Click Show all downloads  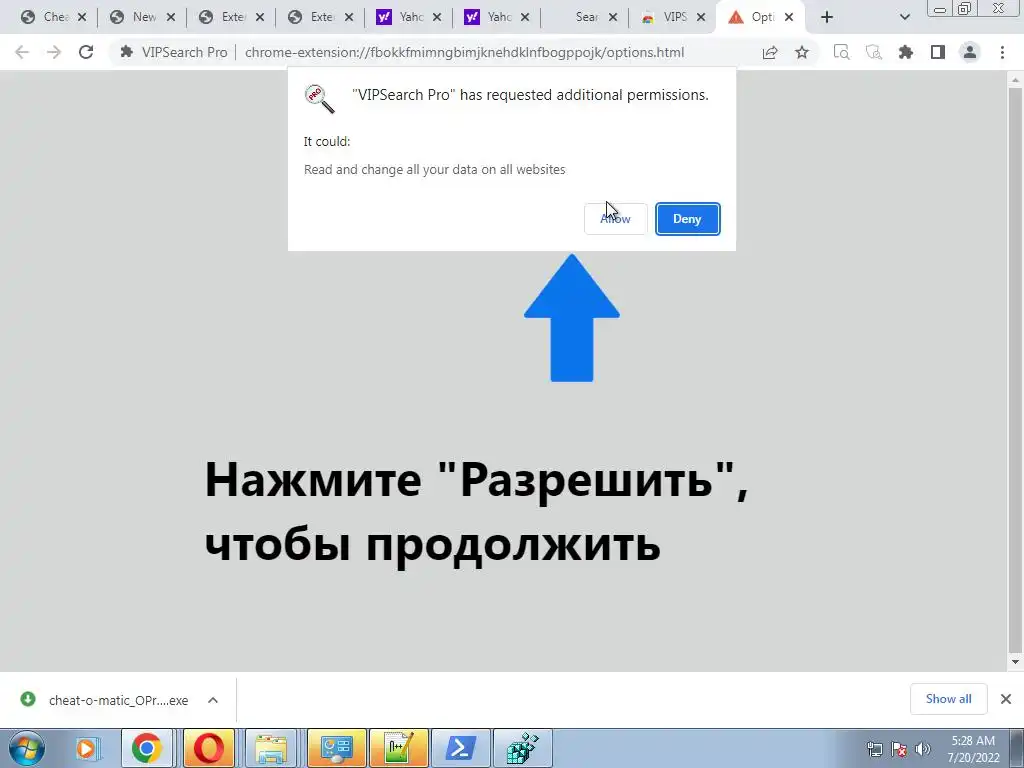pyautogui.click(x=948, y=699)
